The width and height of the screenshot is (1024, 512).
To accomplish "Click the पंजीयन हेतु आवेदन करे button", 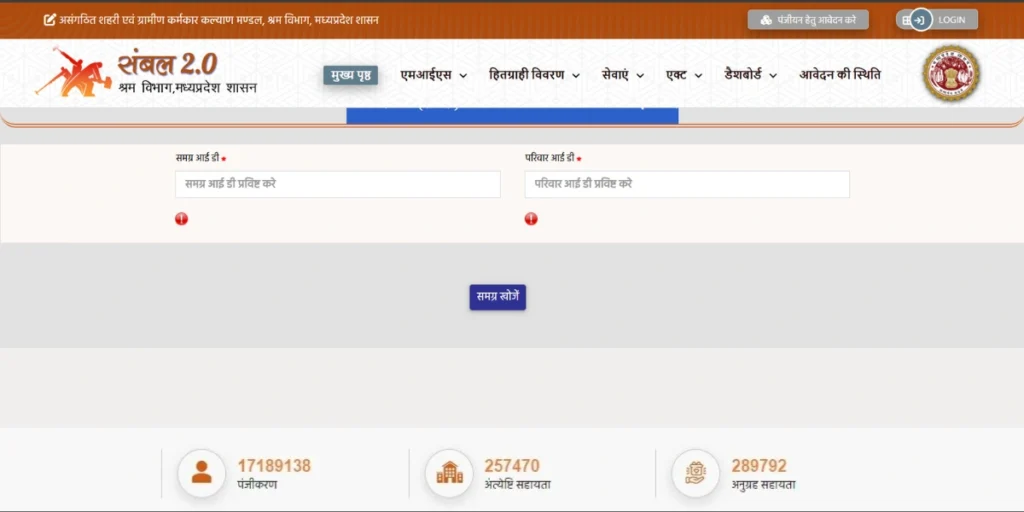I will [808, 20].
